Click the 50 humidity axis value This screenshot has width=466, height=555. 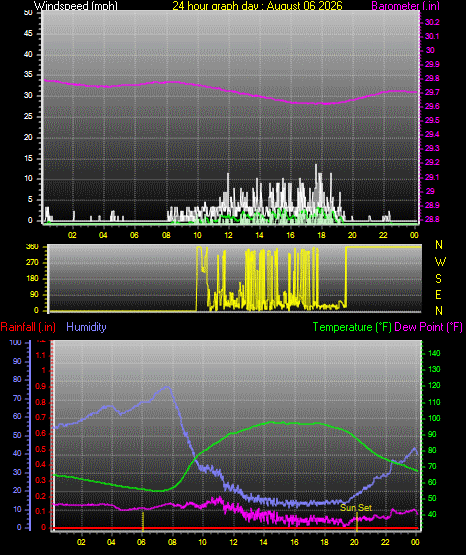[x=17, y=435]
